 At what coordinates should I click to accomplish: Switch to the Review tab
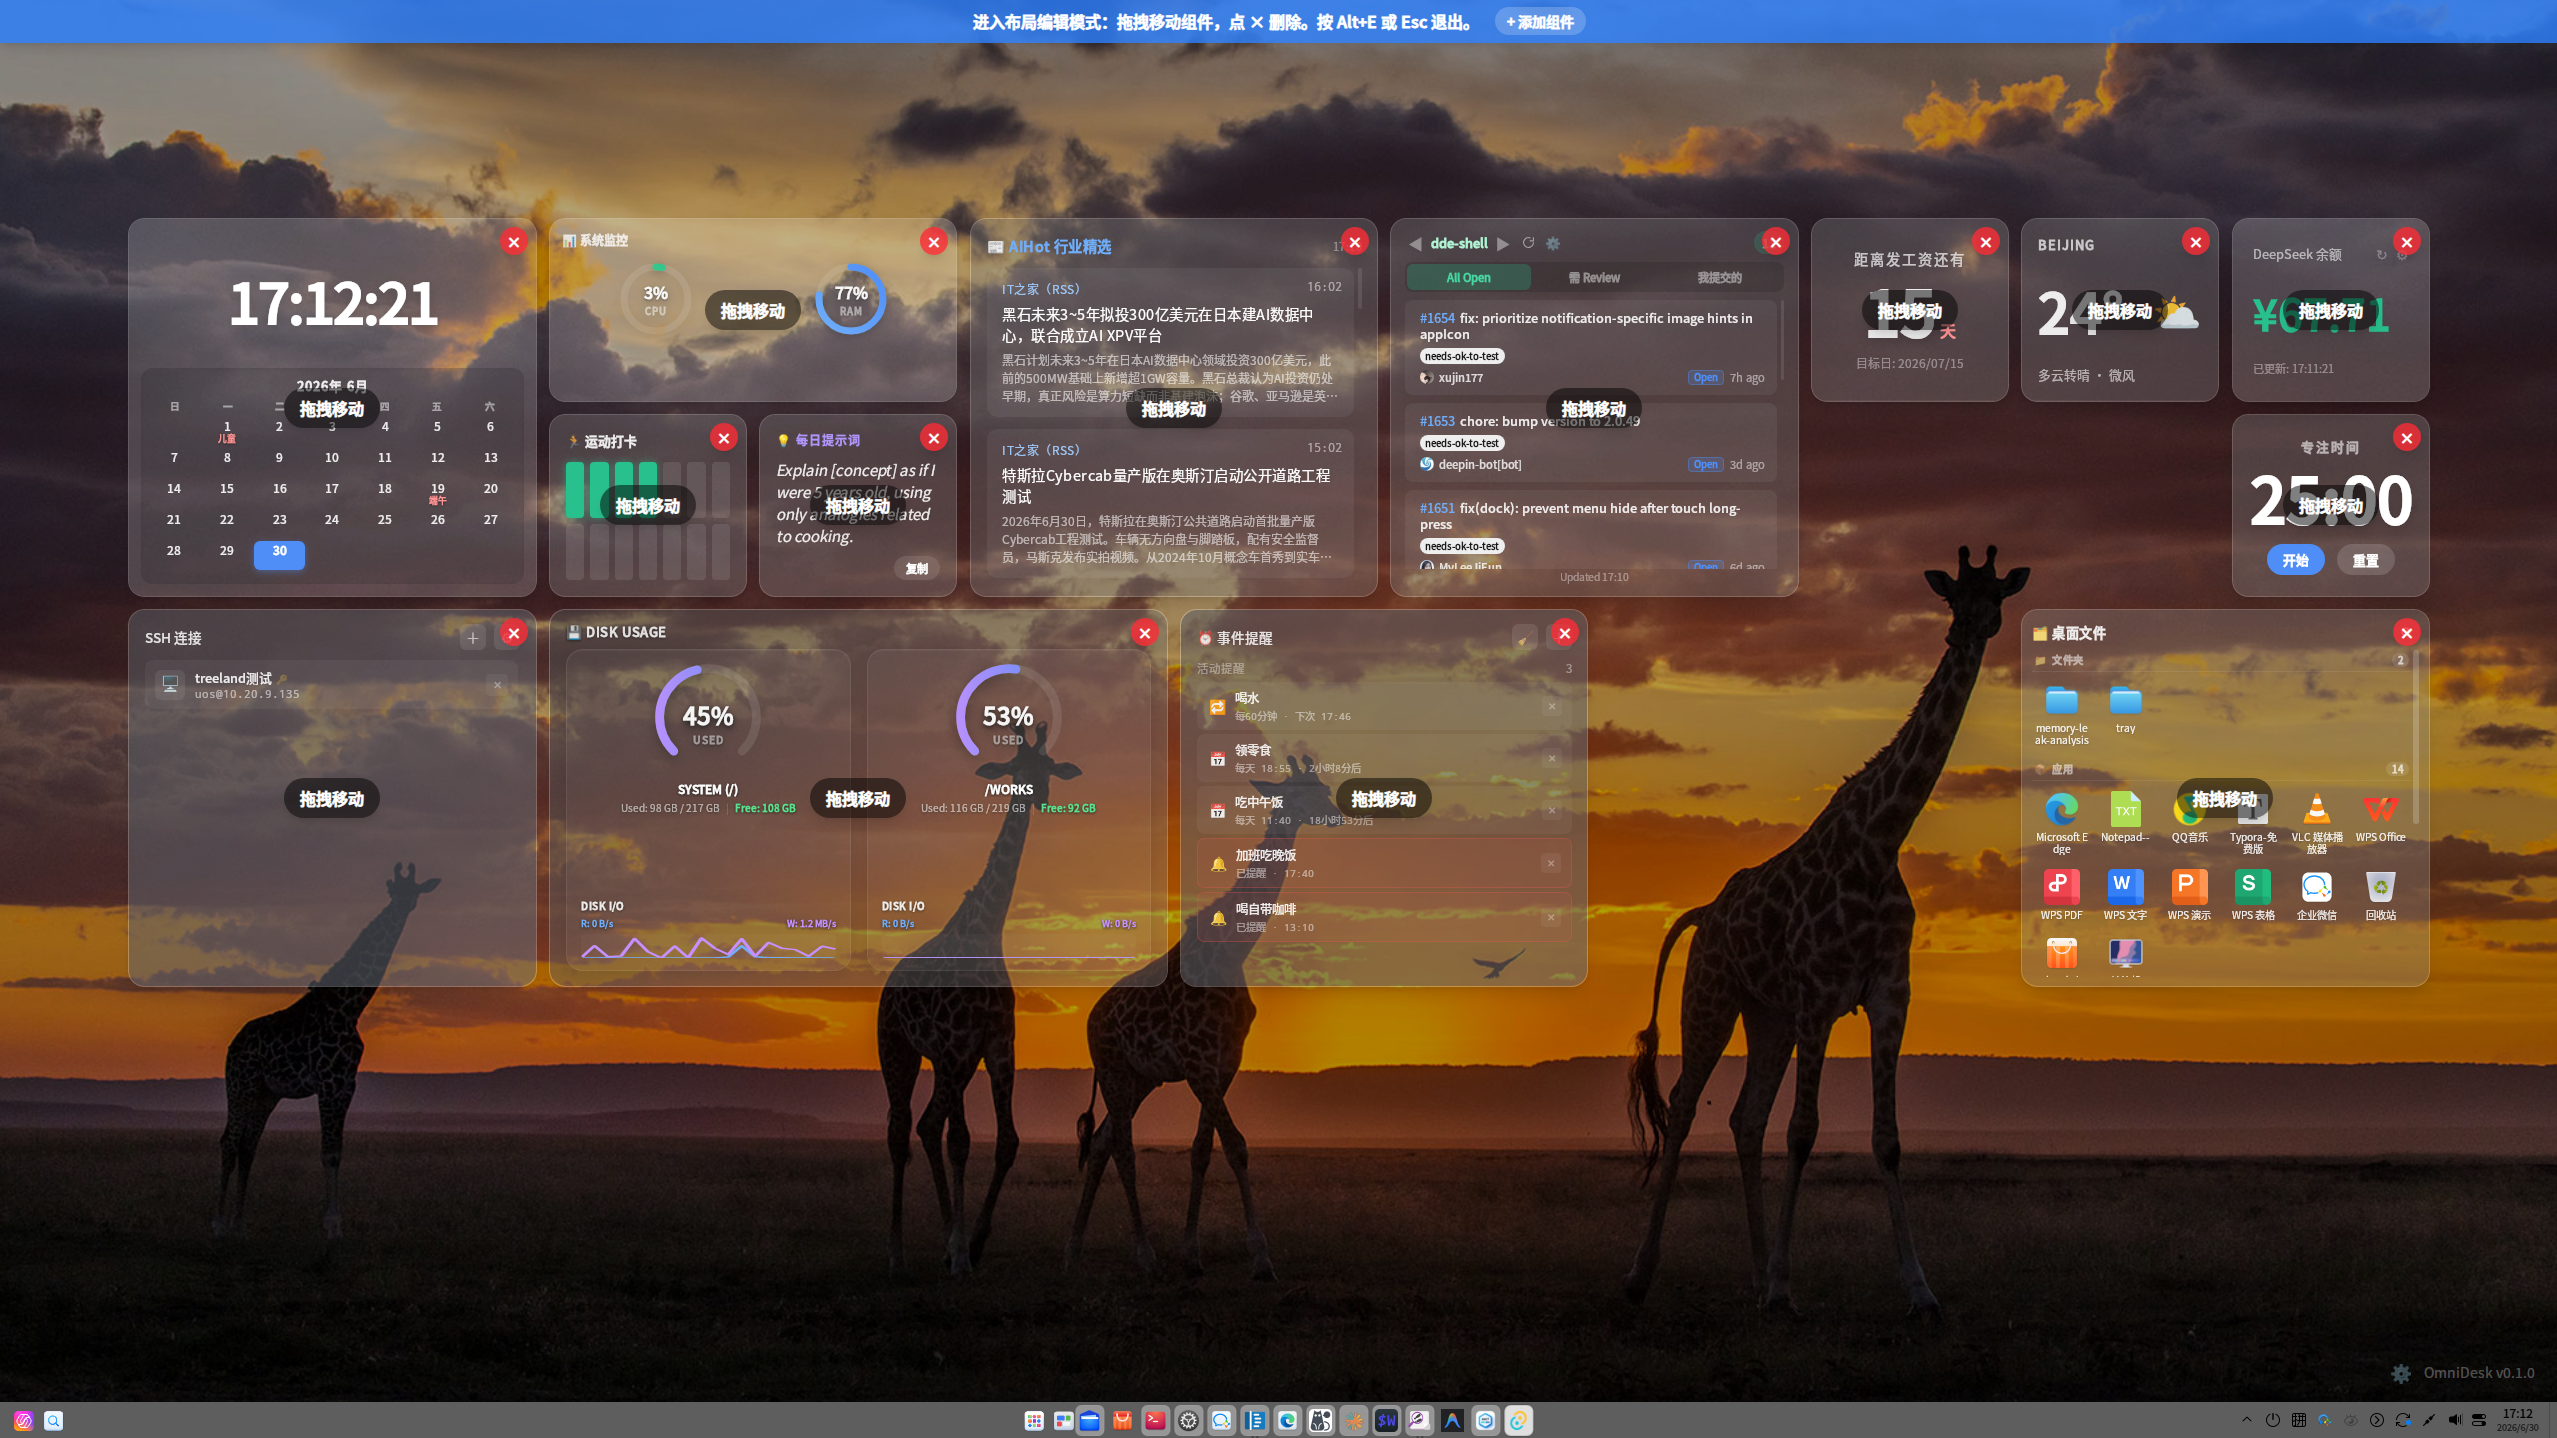1594,278
